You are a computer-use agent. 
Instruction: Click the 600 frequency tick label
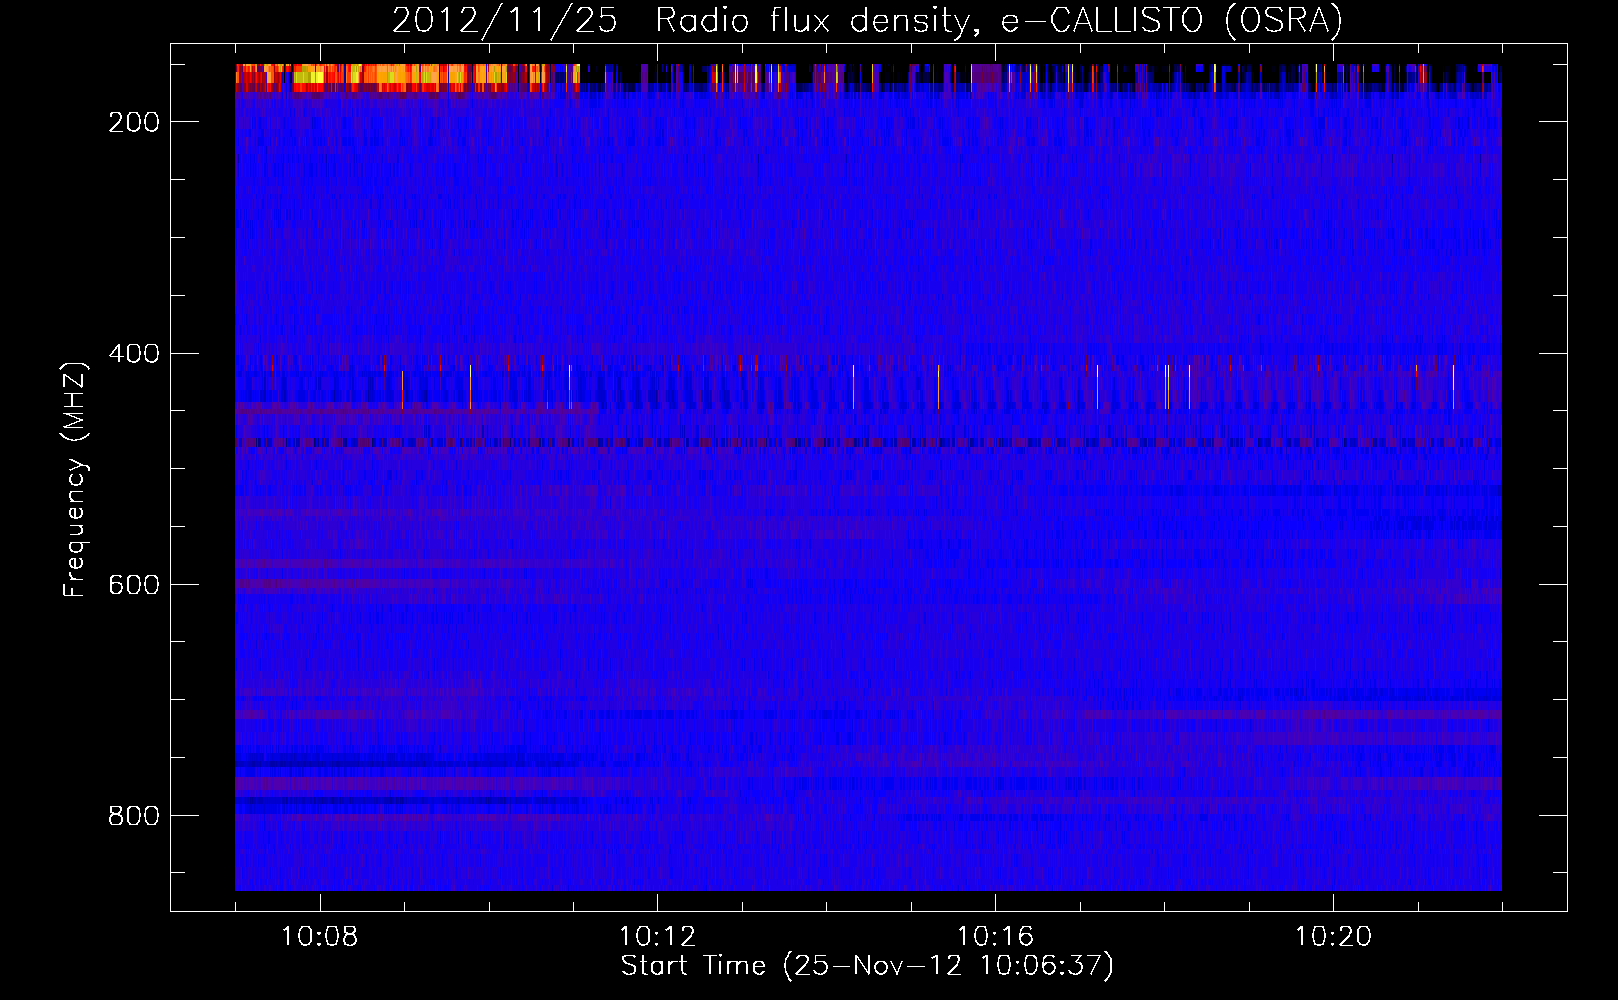click(x=134, y=584)
